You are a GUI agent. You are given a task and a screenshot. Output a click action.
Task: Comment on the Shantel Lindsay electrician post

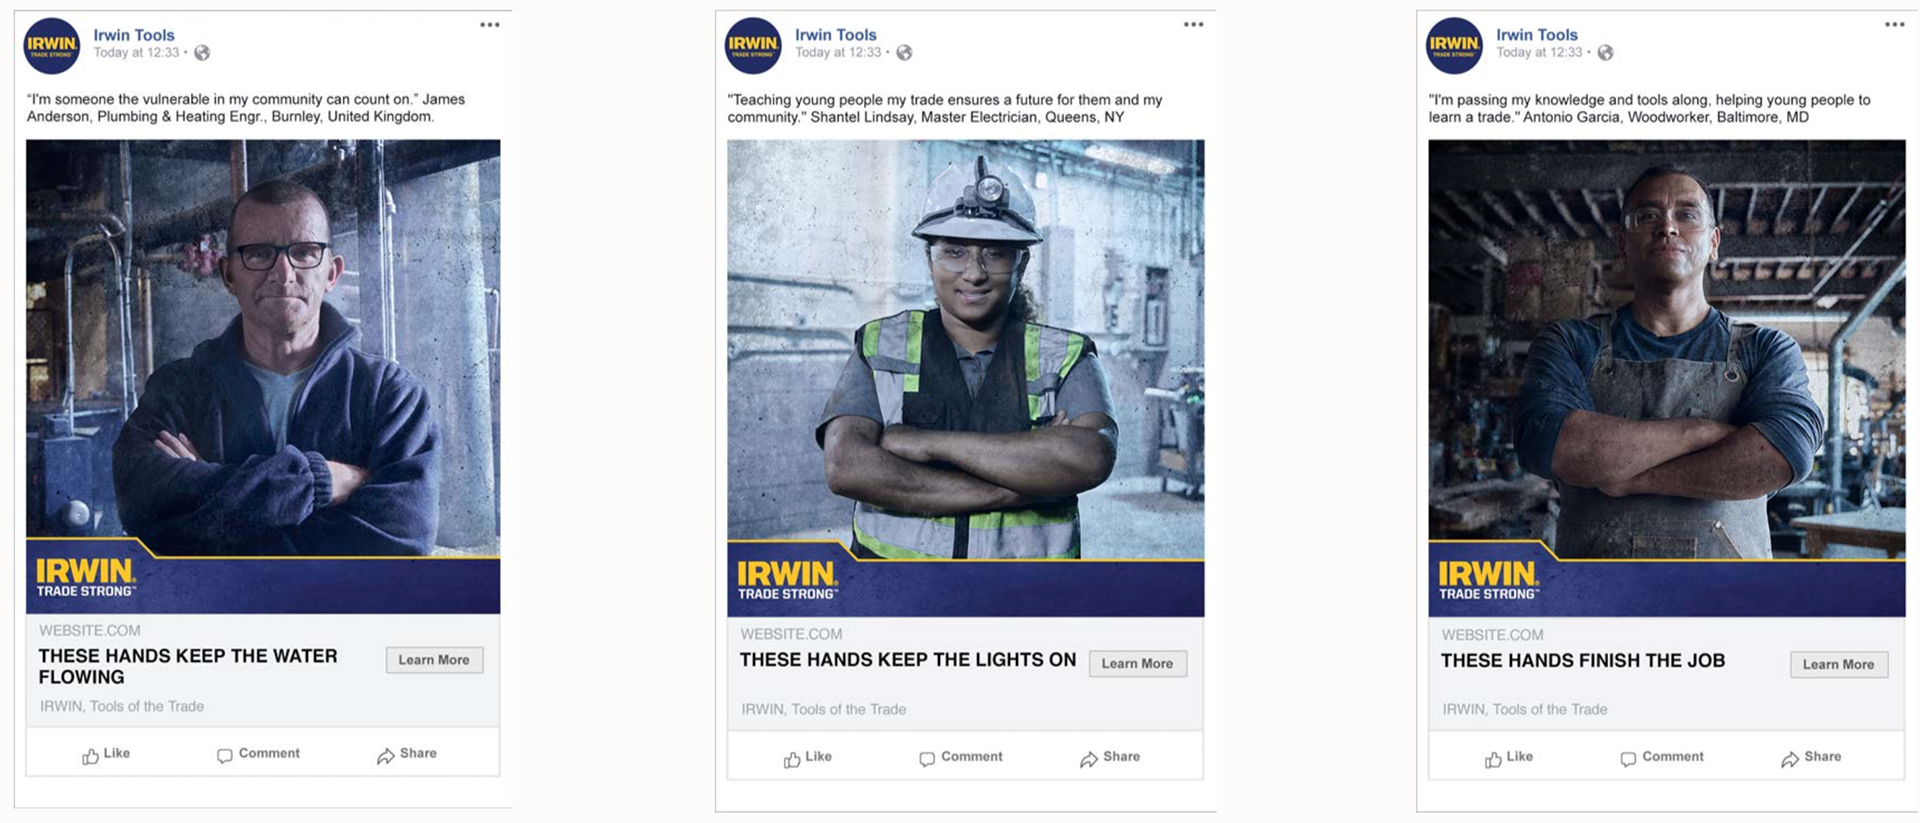tap(960, 758)
